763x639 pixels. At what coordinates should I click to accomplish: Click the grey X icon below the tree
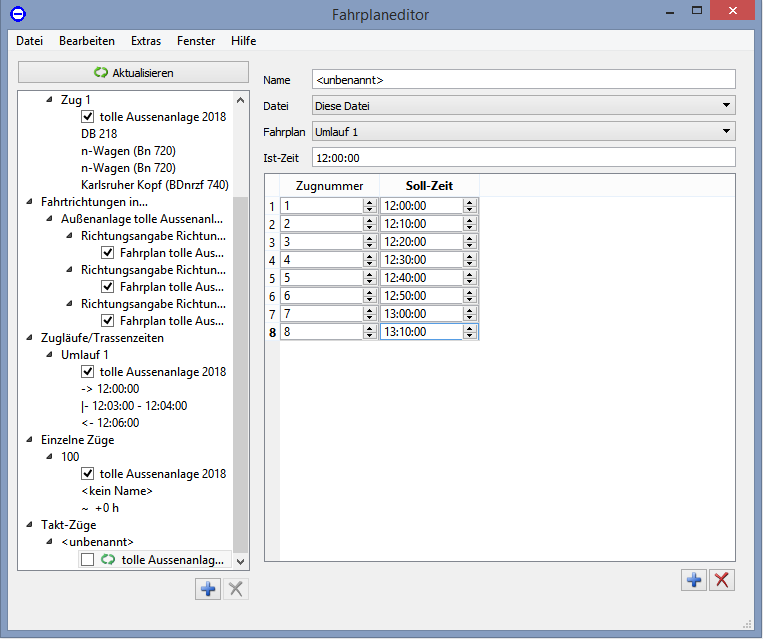pos(235,589)
